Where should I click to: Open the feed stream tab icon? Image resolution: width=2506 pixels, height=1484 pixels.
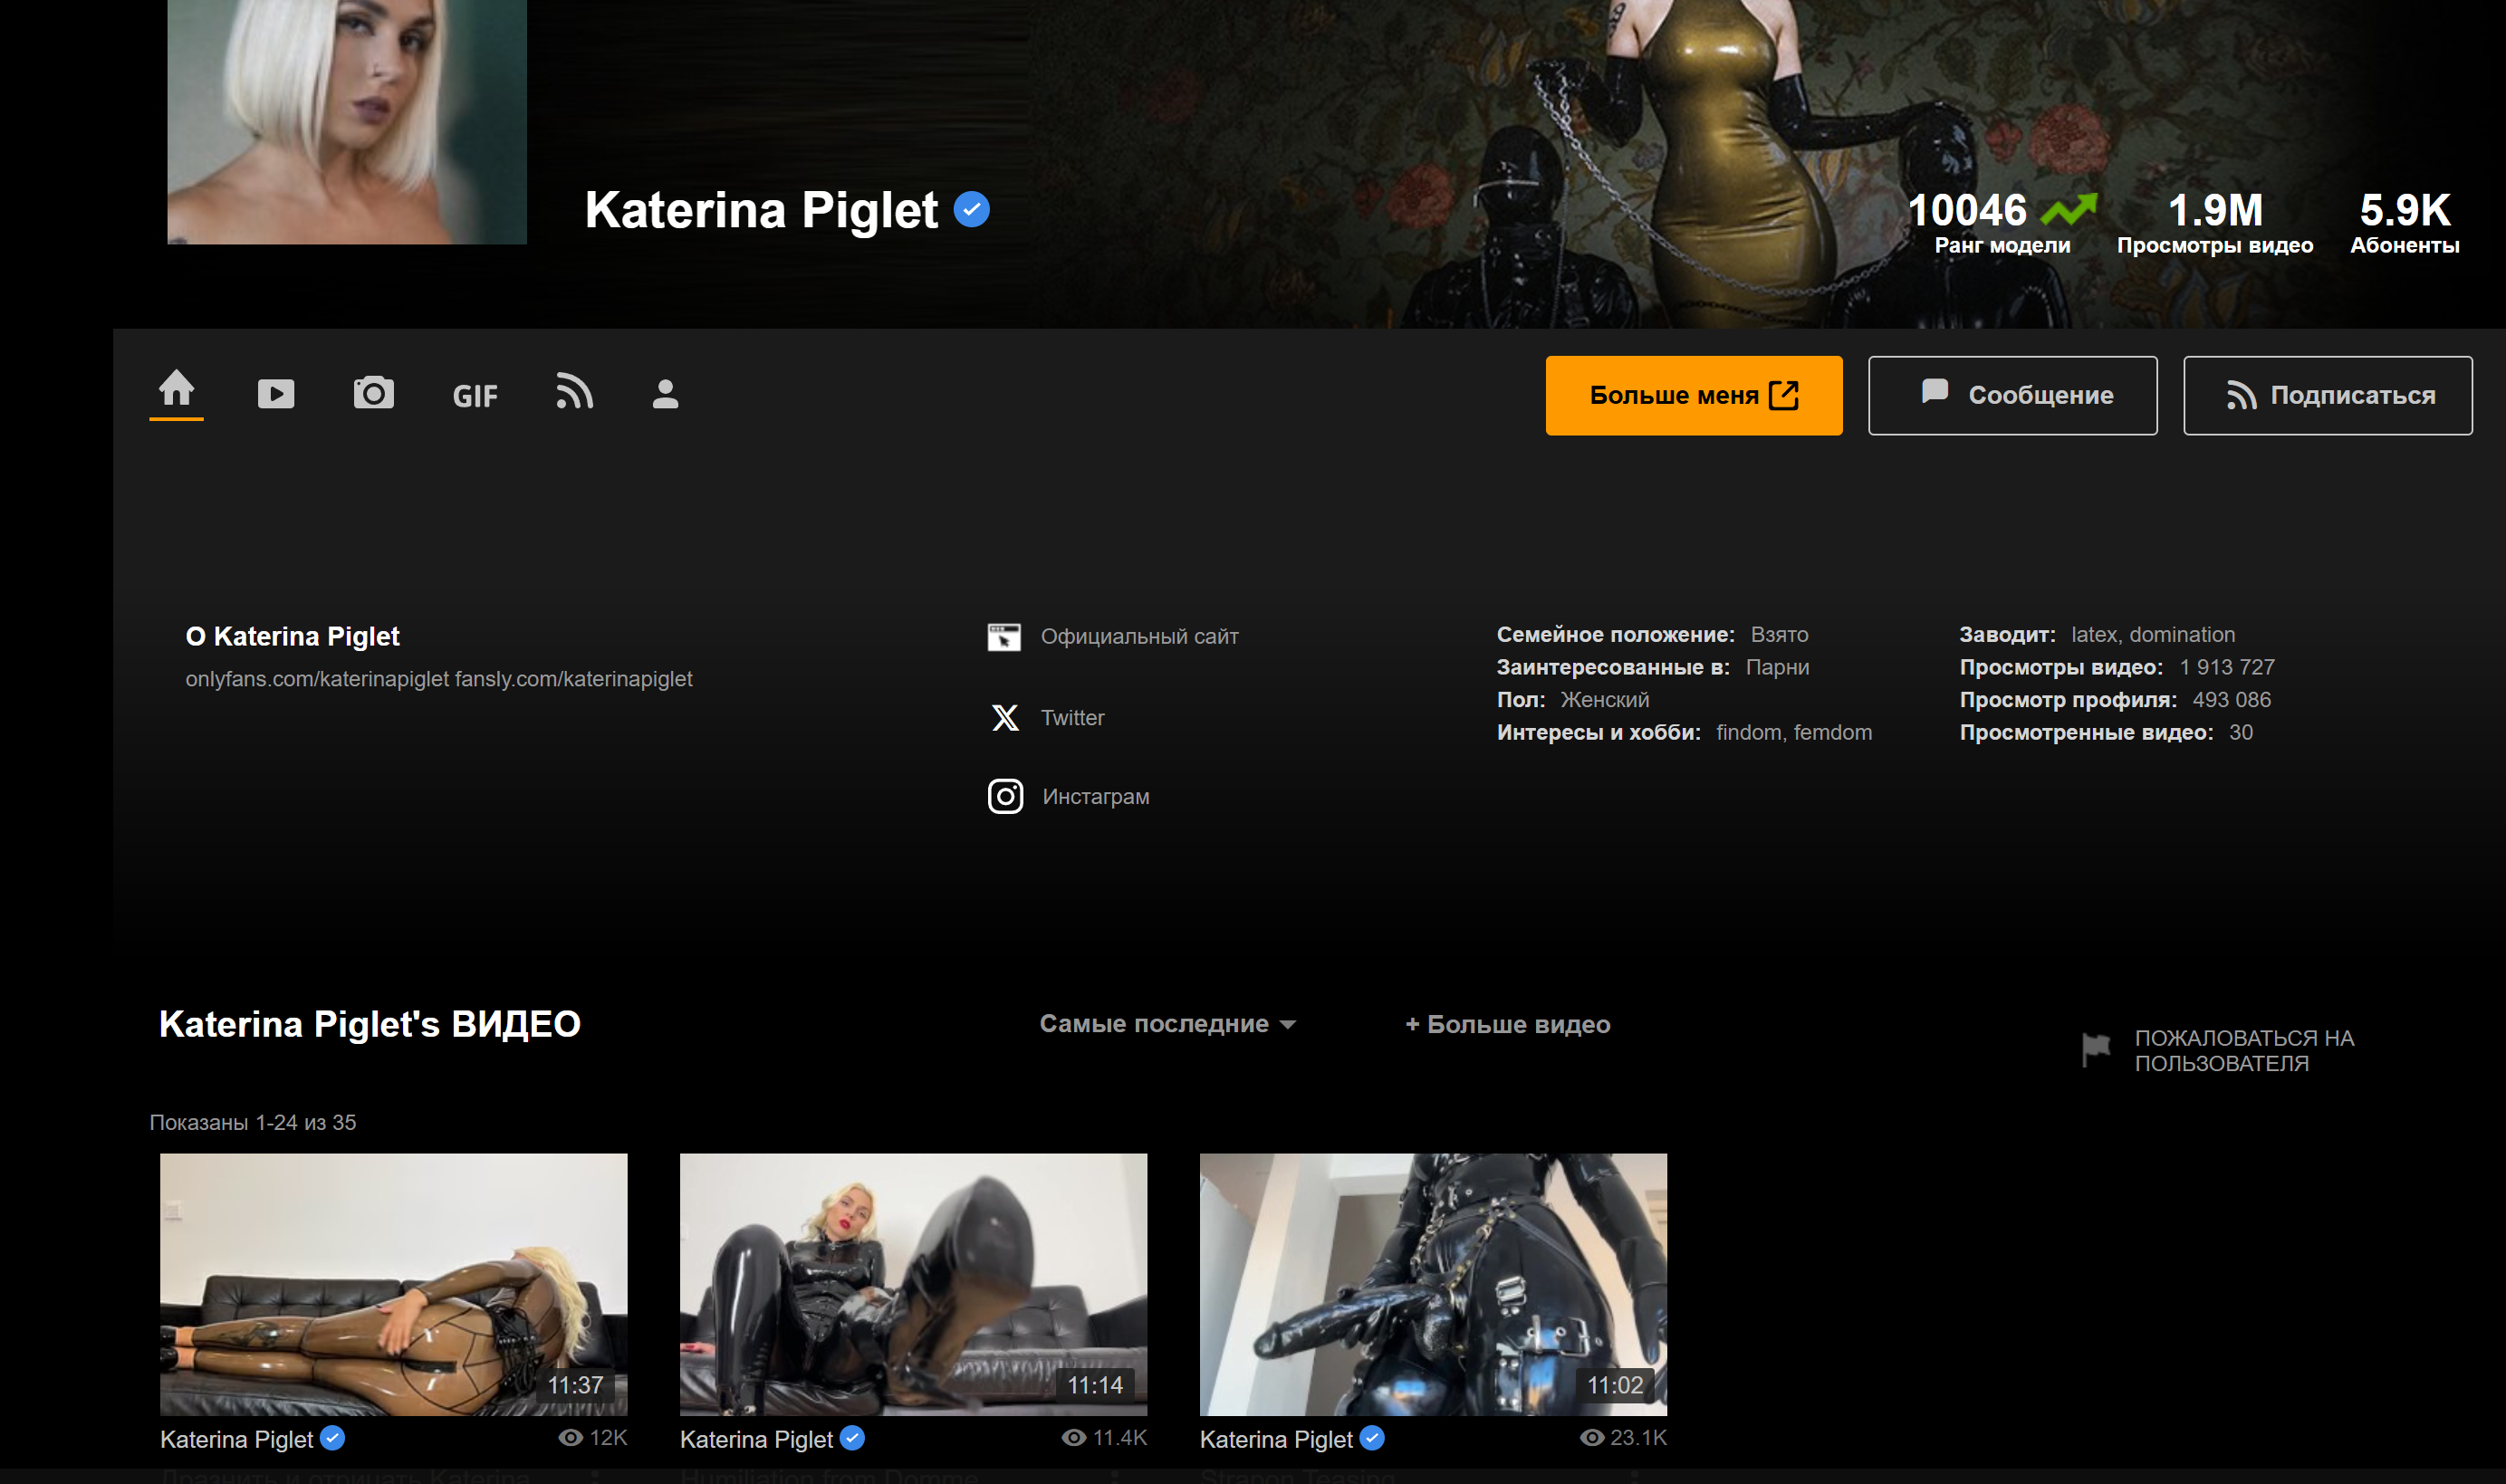575,392
